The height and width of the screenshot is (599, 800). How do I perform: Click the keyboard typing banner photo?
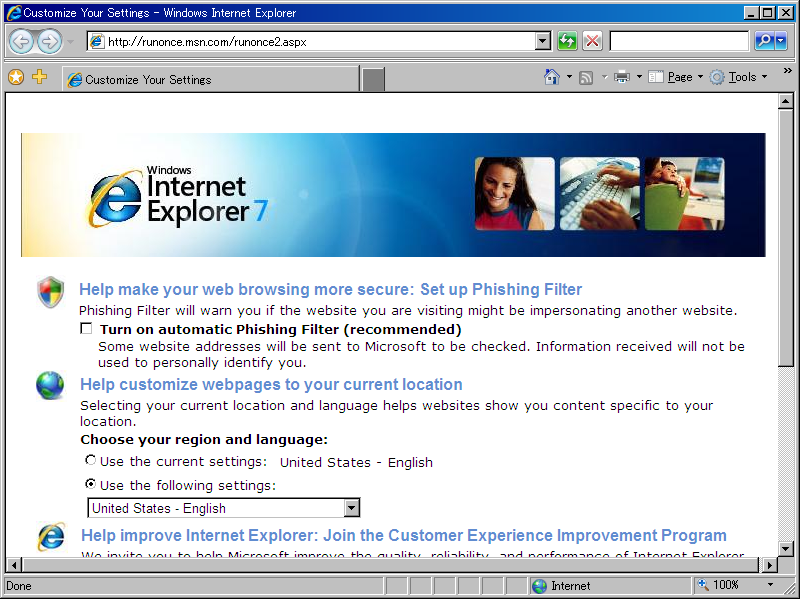click(599, 194)
